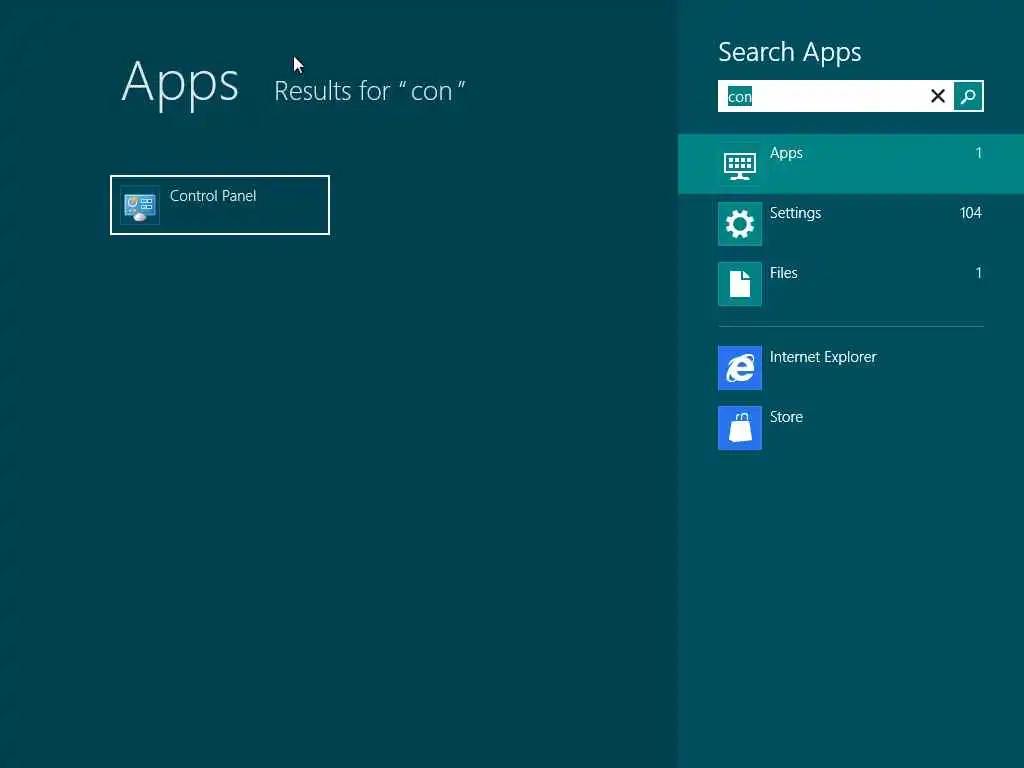Click the Files result count 1
Viewport: 1024px width, 768px height.
(x=978, y=273)
